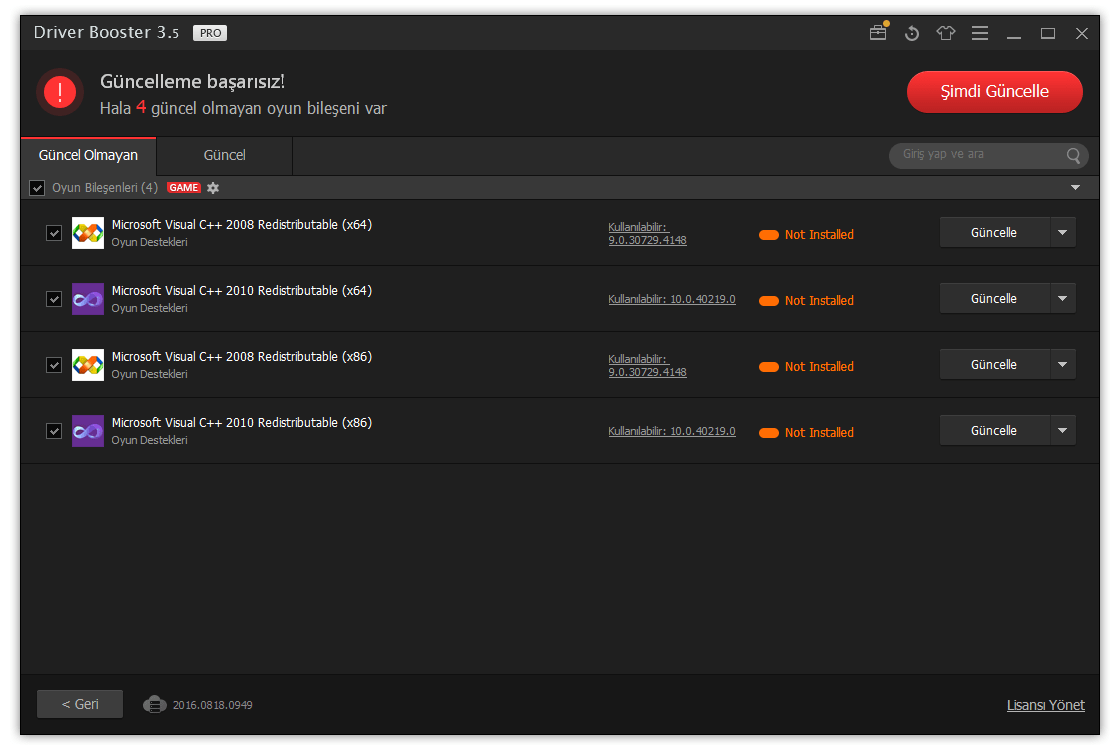Uncheck Visual C++ 2010 Redistributable (x64)
Image resolution: width=1117 pixels, height=748 pixels.
point(54,299)
